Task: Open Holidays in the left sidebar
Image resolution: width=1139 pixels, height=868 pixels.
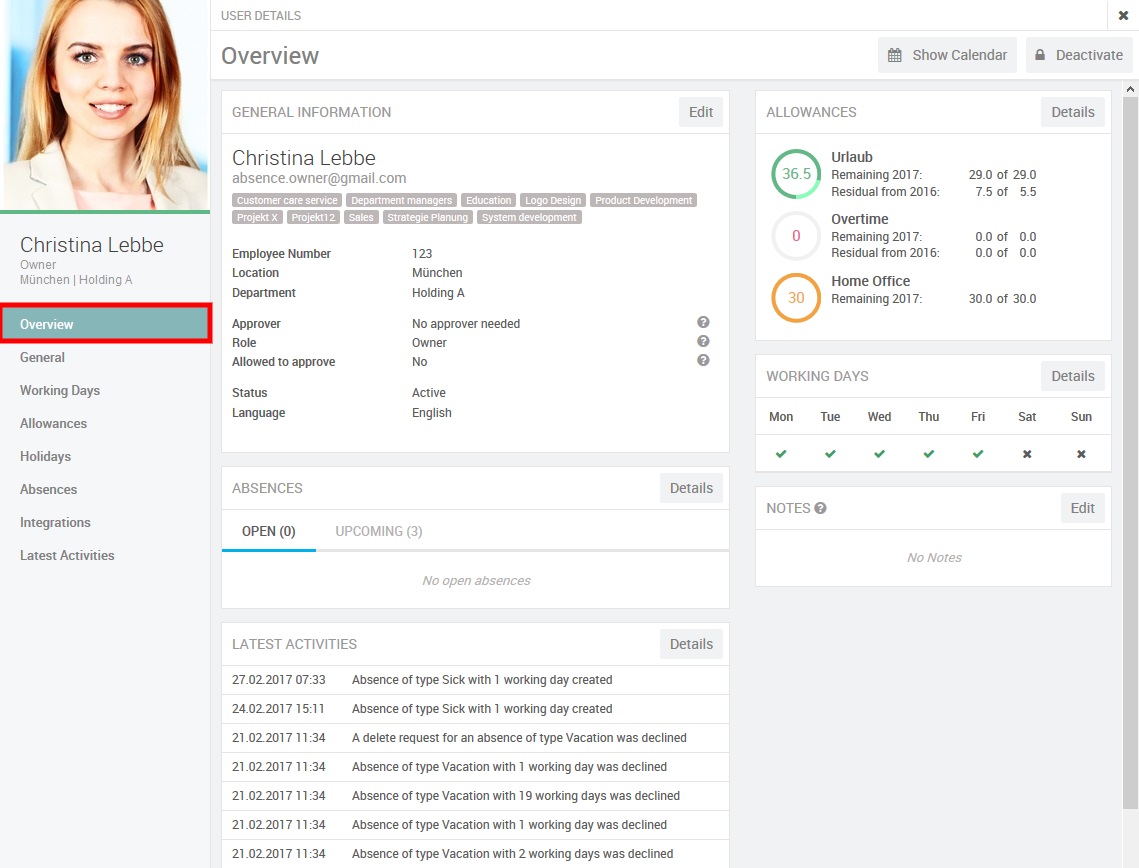Action: [x=45, y=456]
